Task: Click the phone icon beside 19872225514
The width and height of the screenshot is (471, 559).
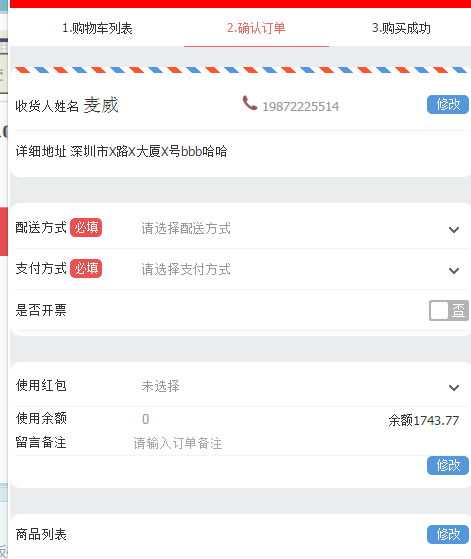Action: click(250, 103)
